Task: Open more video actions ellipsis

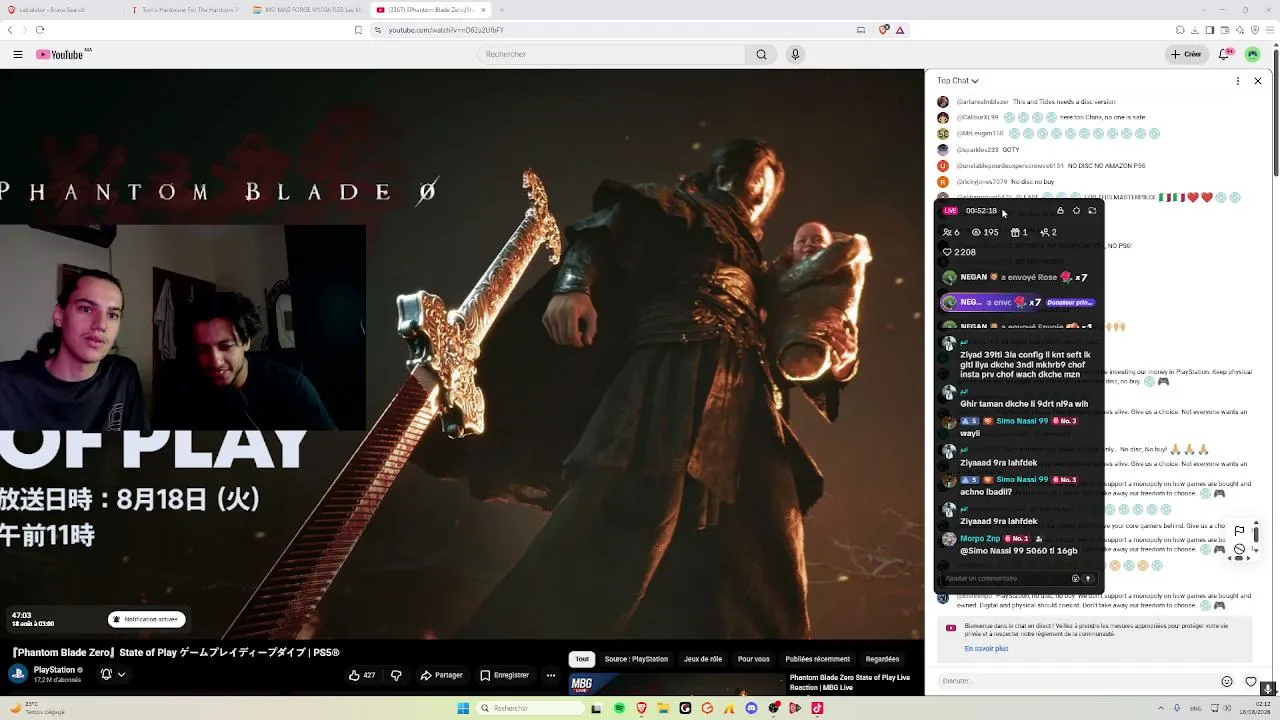Action: point(551,675)
